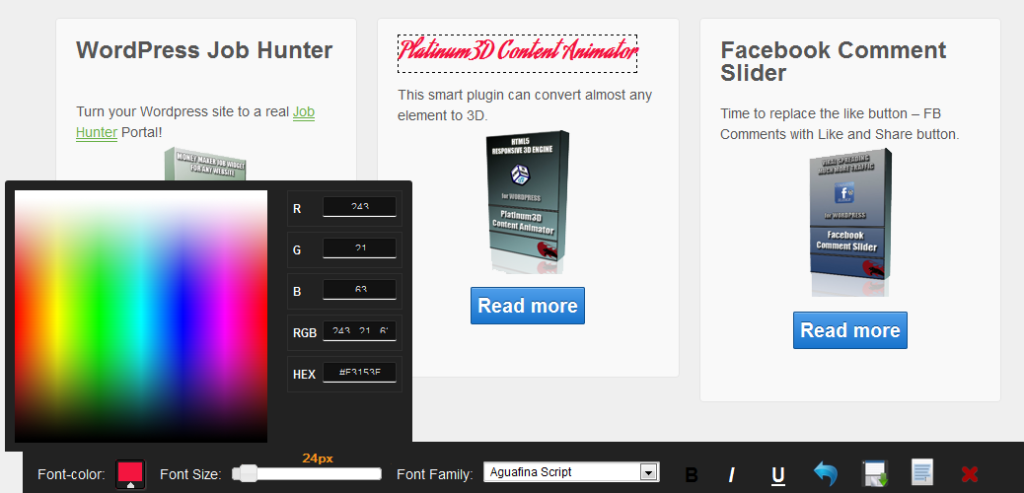This screenshot has width=1024, height=493.
Task: Click the B value input field
Action: [359, 290]
